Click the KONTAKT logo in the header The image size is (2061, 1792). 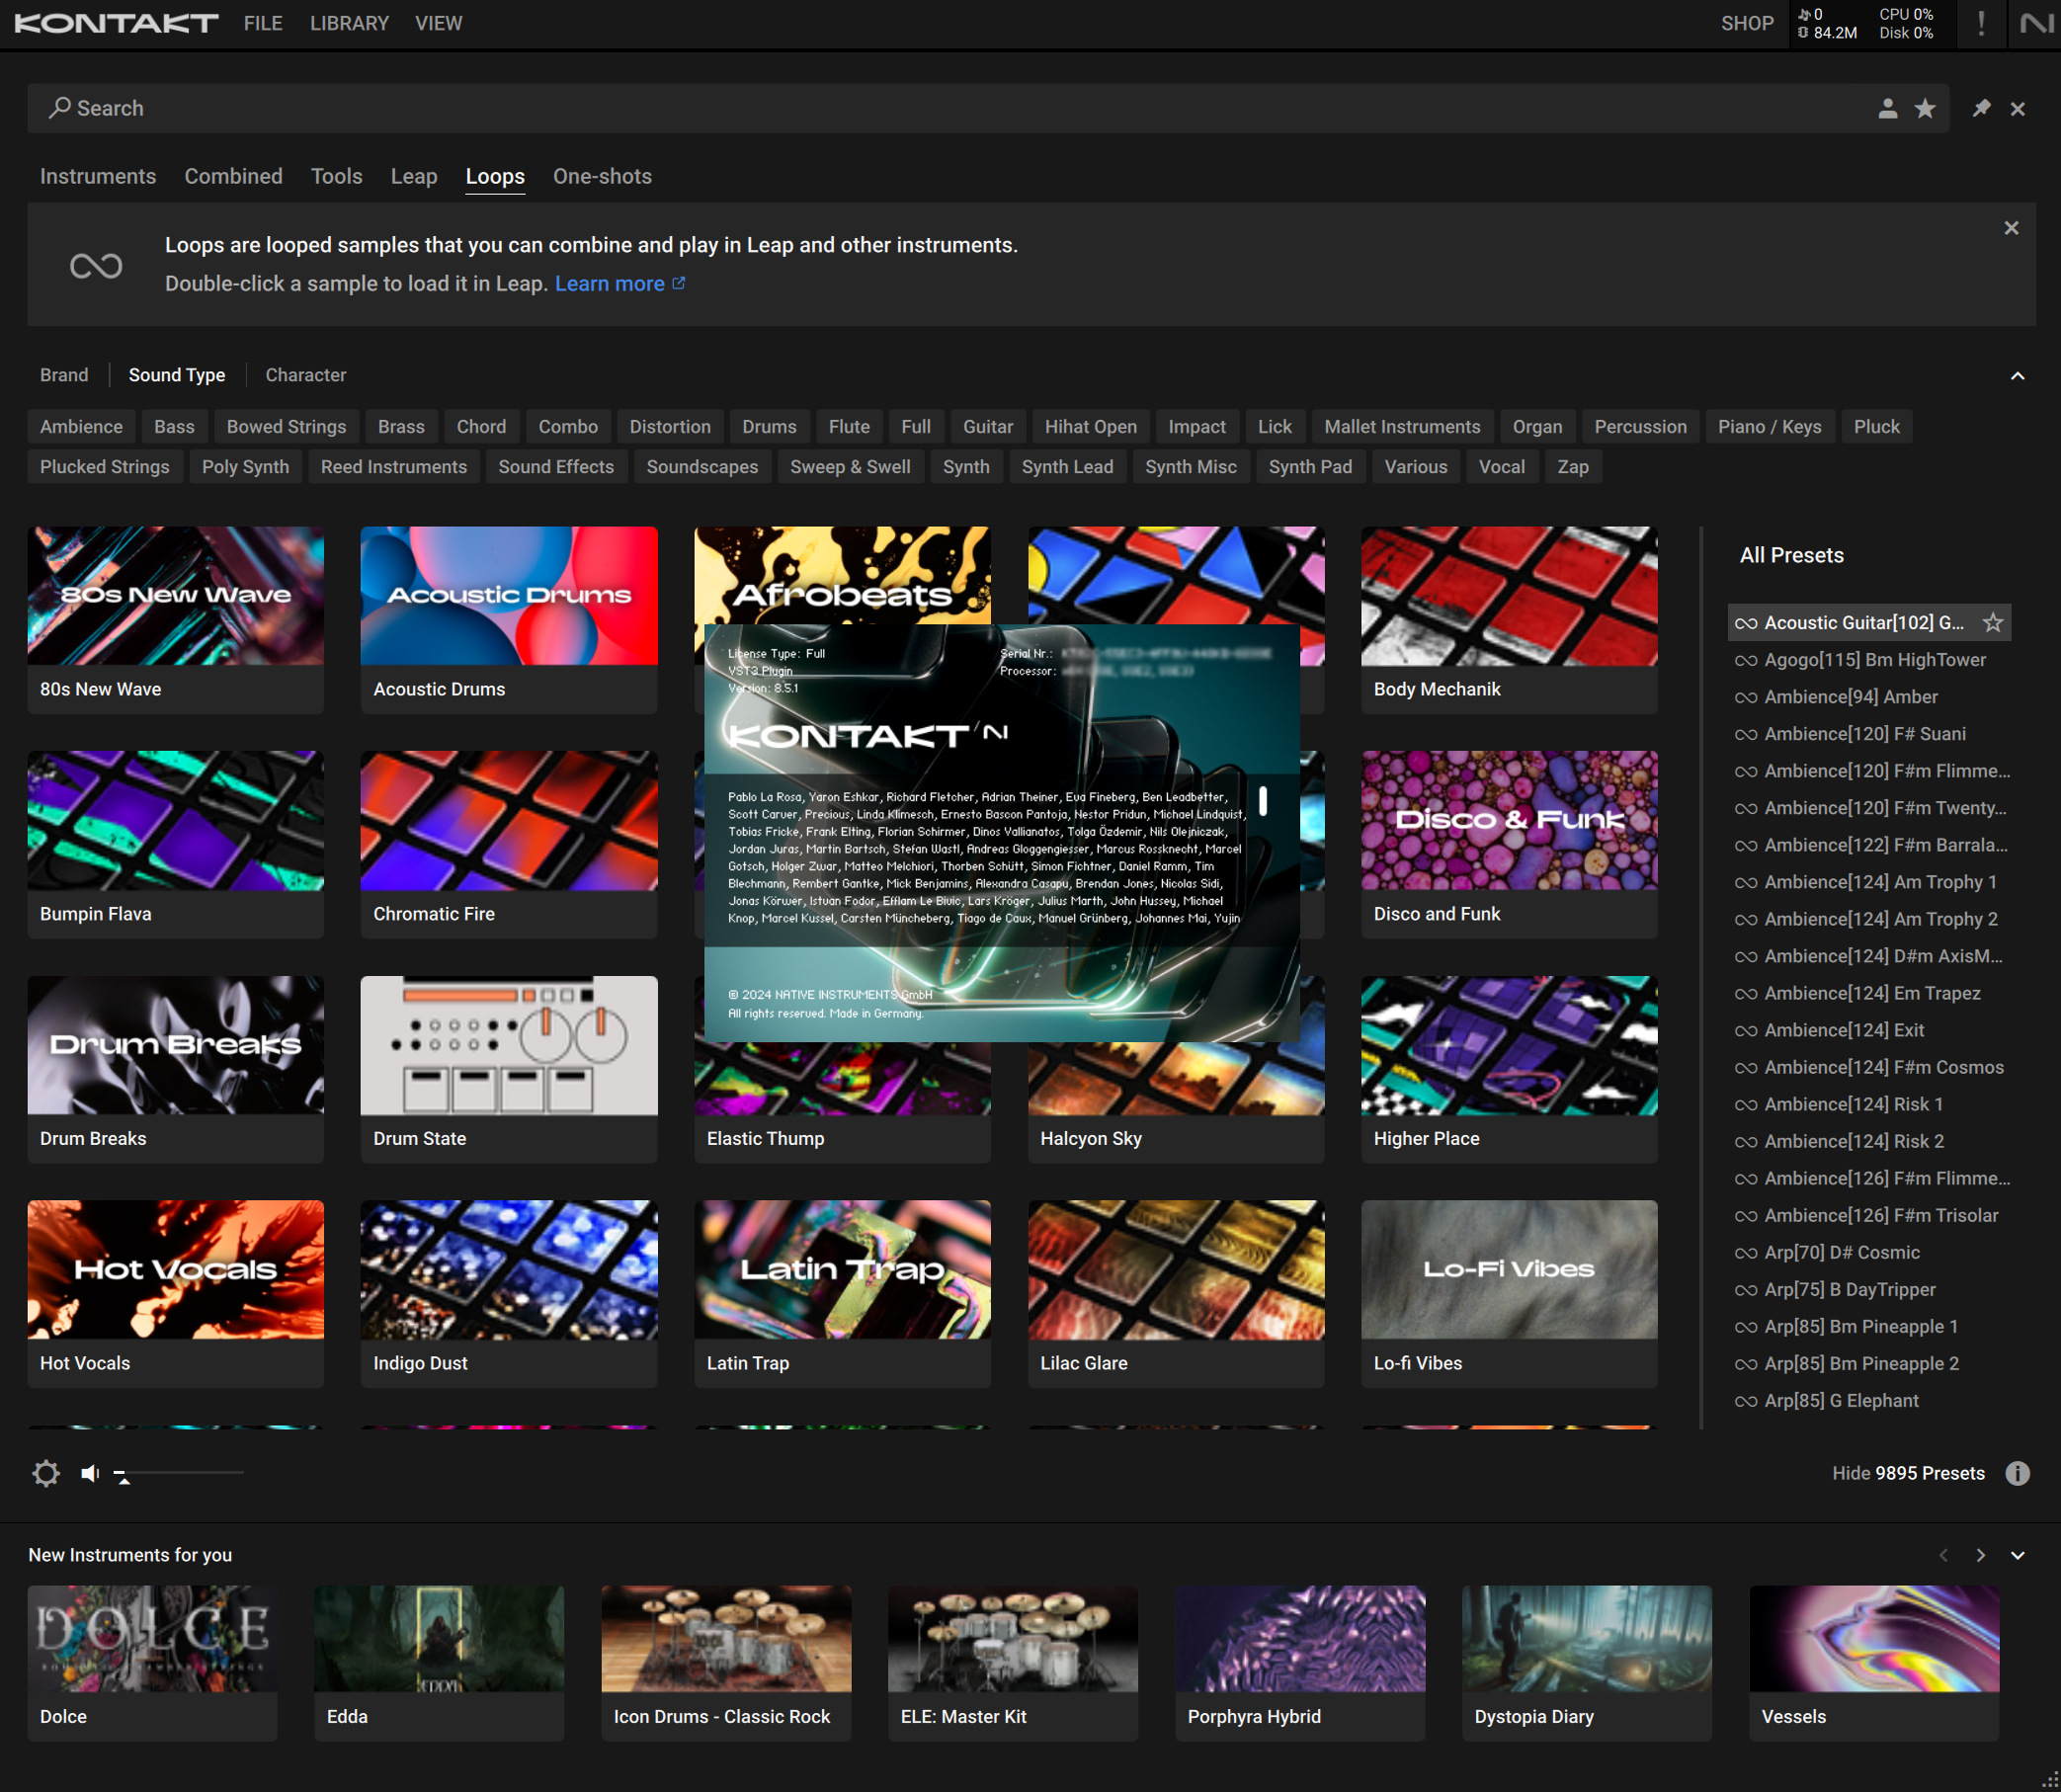coord(116,23)
